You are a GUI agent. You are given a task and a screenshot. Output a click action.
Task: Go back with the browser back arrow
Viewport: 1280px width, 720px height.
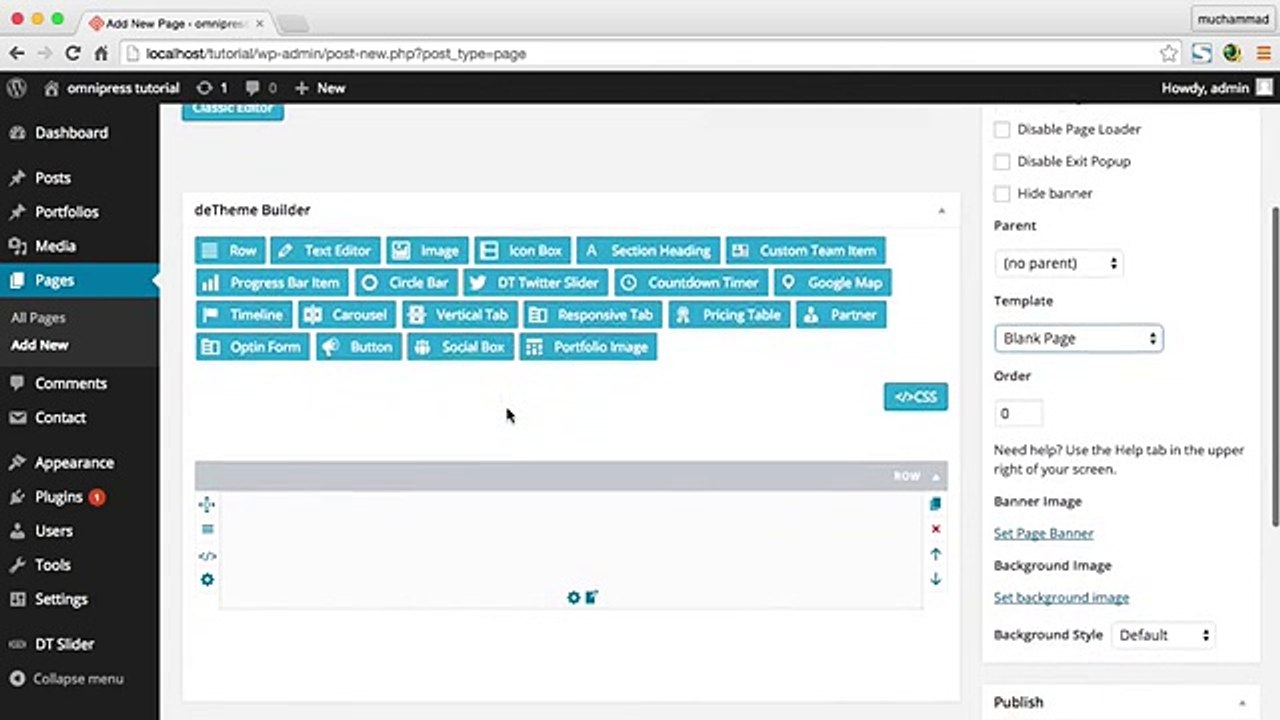(17, 54)
